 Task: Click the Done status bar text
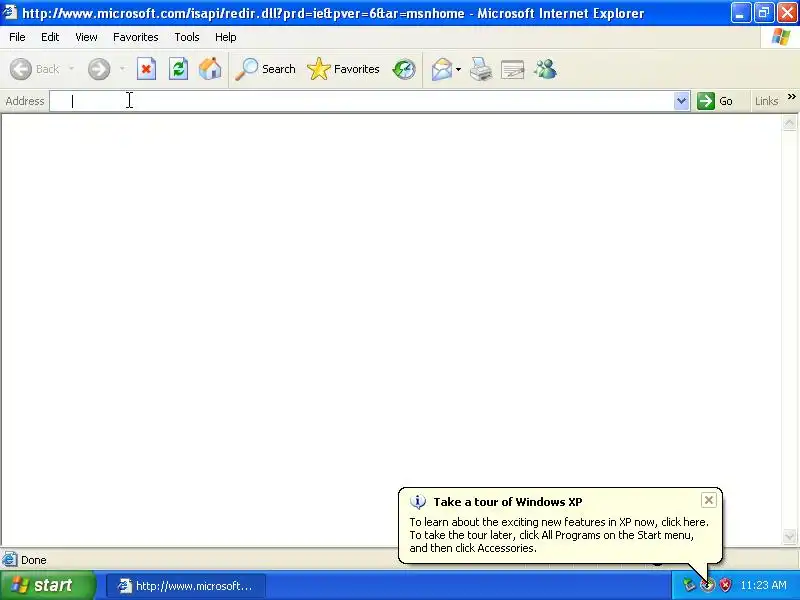point(34,560)
